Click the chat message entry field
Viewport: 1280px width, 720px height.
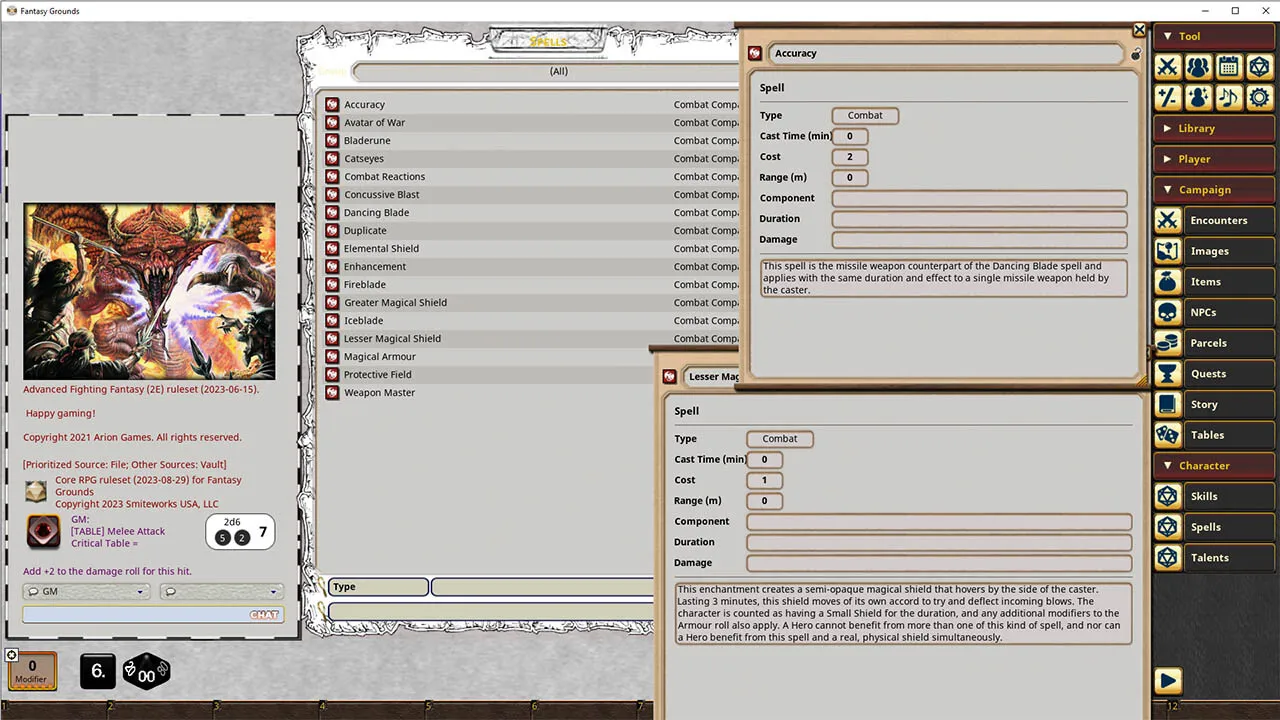point(153,614)
